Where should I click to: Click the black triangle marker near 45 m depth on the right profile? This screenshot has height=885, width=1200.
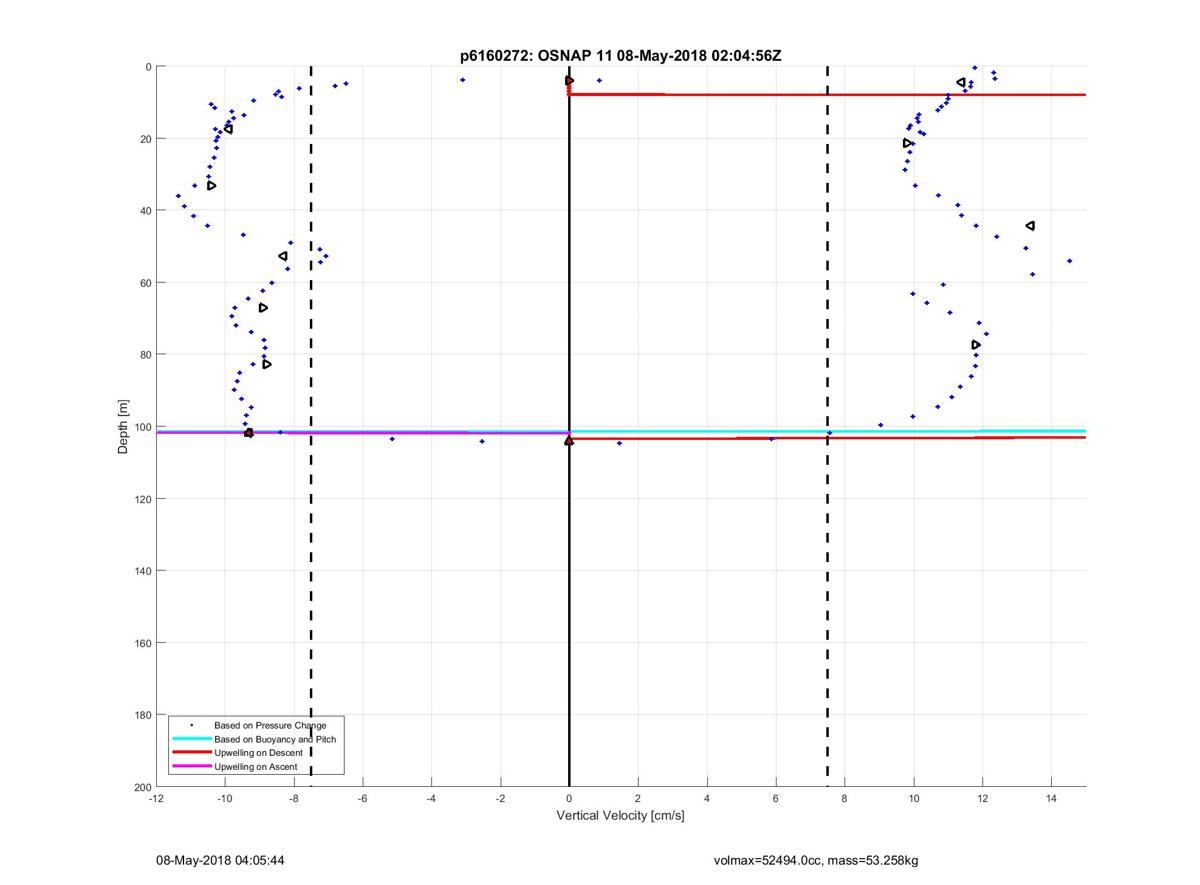1030,226
